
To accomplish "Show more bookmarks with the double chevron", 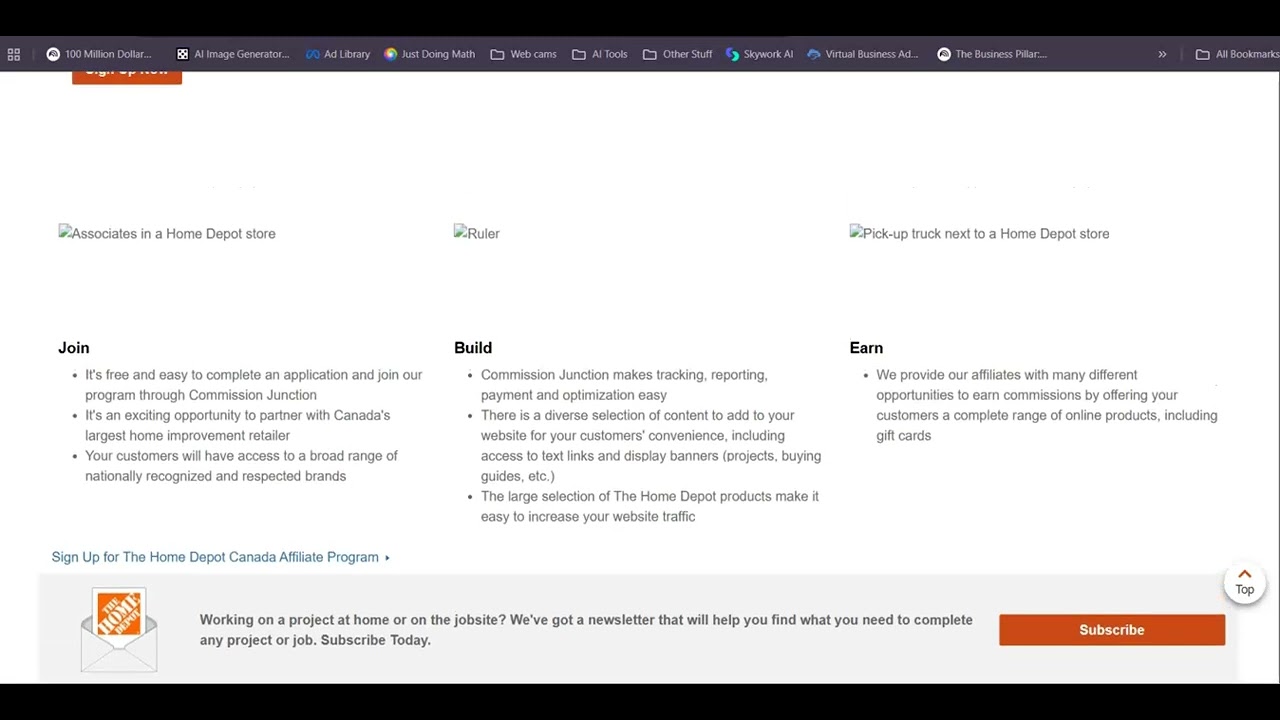I will coord(1162,54).
